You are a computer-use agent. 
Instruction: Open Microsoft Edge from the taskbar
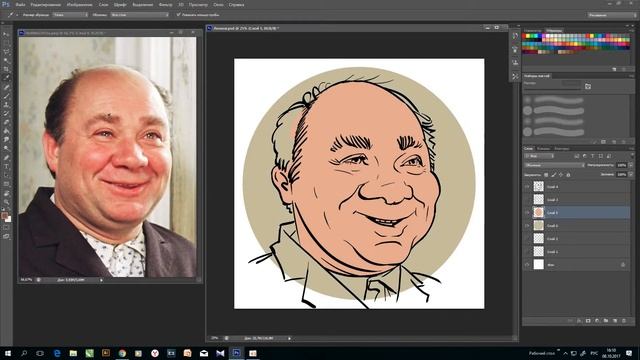tap(57, 353)
